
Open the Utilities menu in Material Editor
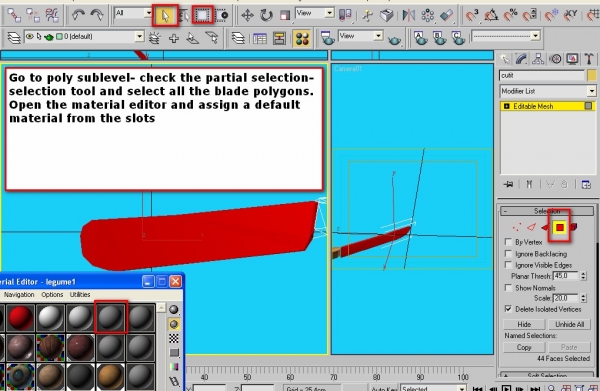click(80, 295)
